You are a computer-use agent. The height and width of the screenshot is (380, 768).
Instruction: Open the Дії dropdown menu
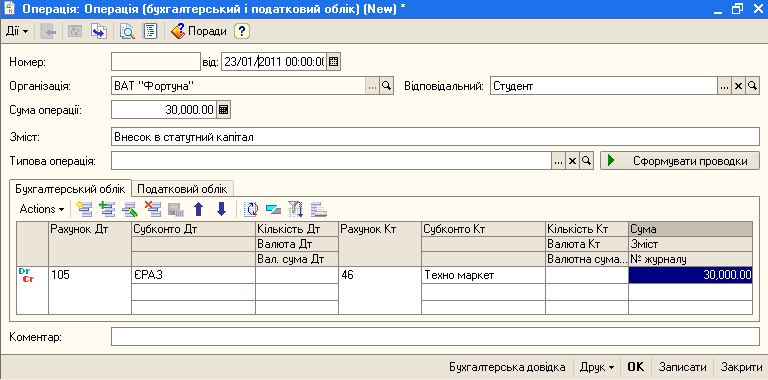pos(17,31)
